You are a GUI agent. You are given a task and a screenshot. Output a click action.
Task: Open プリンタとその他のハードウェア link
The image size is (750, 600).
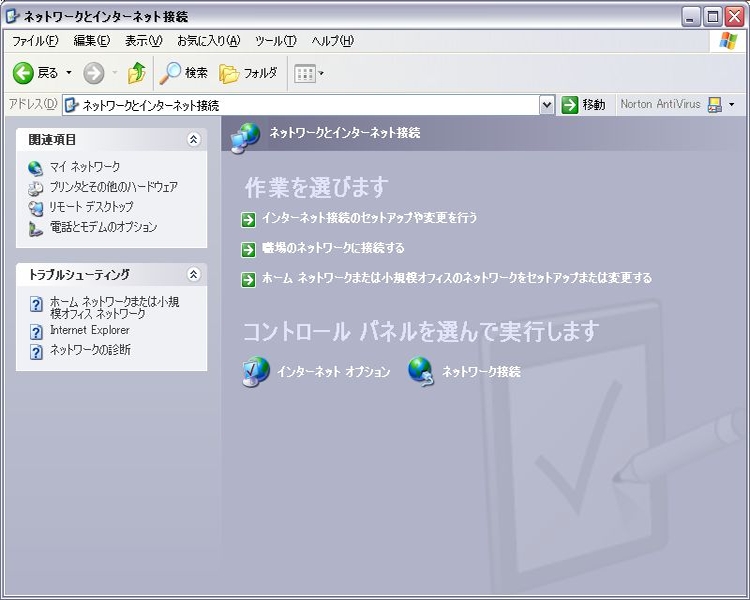[114, 187]
